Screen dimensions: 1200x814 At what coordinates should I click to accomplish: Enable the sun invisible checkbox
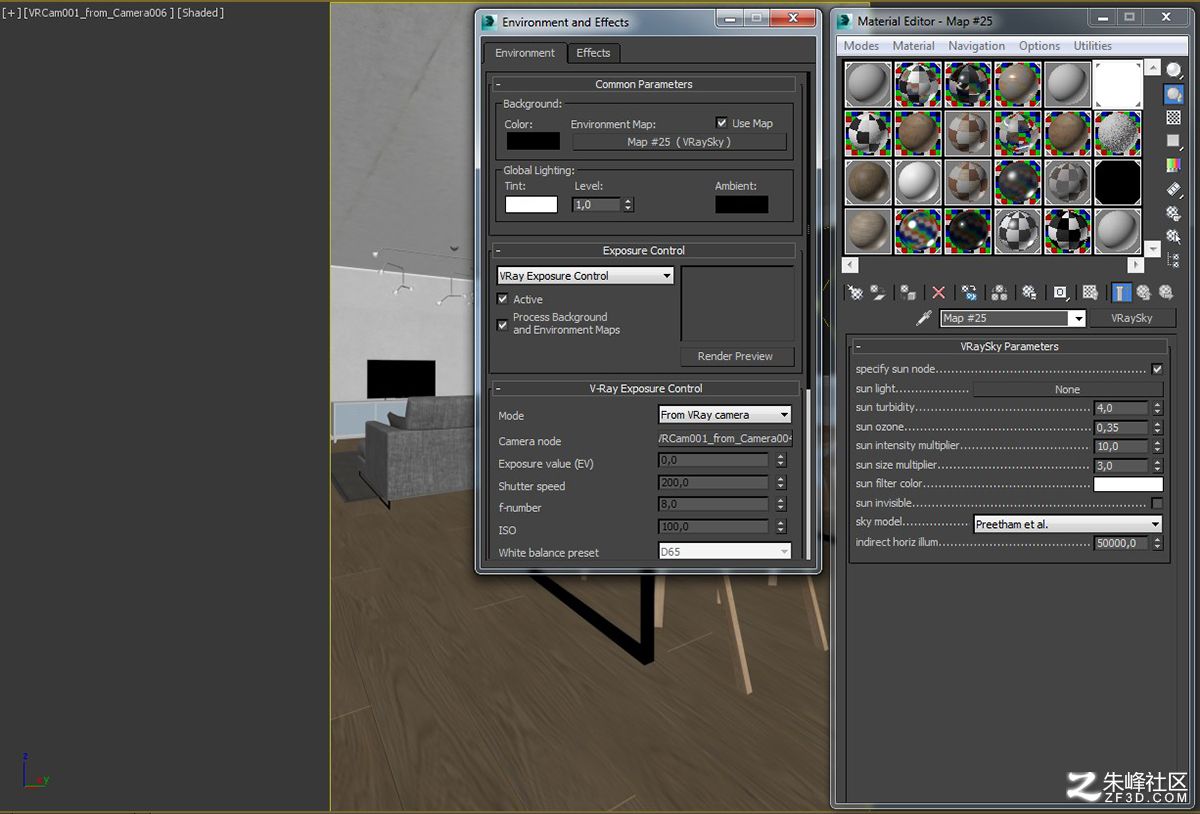point(1157,503)
